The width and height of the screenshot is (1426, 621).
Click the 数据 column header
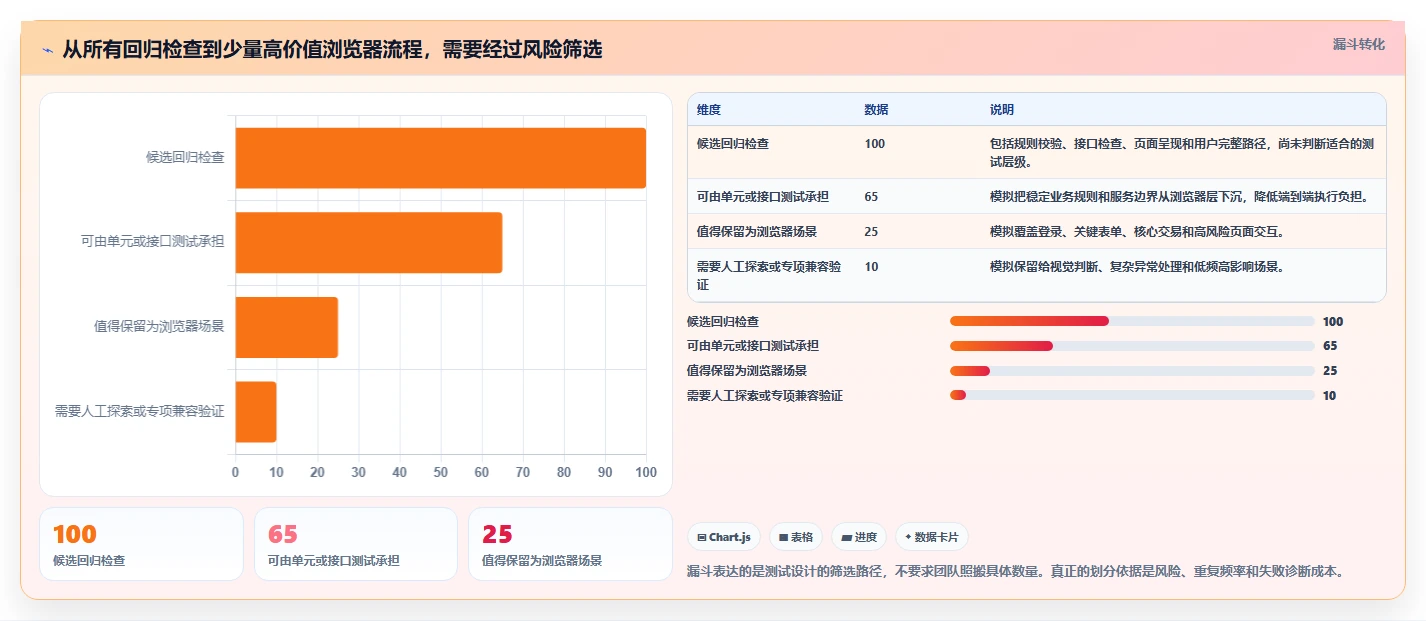coord(876,110)
